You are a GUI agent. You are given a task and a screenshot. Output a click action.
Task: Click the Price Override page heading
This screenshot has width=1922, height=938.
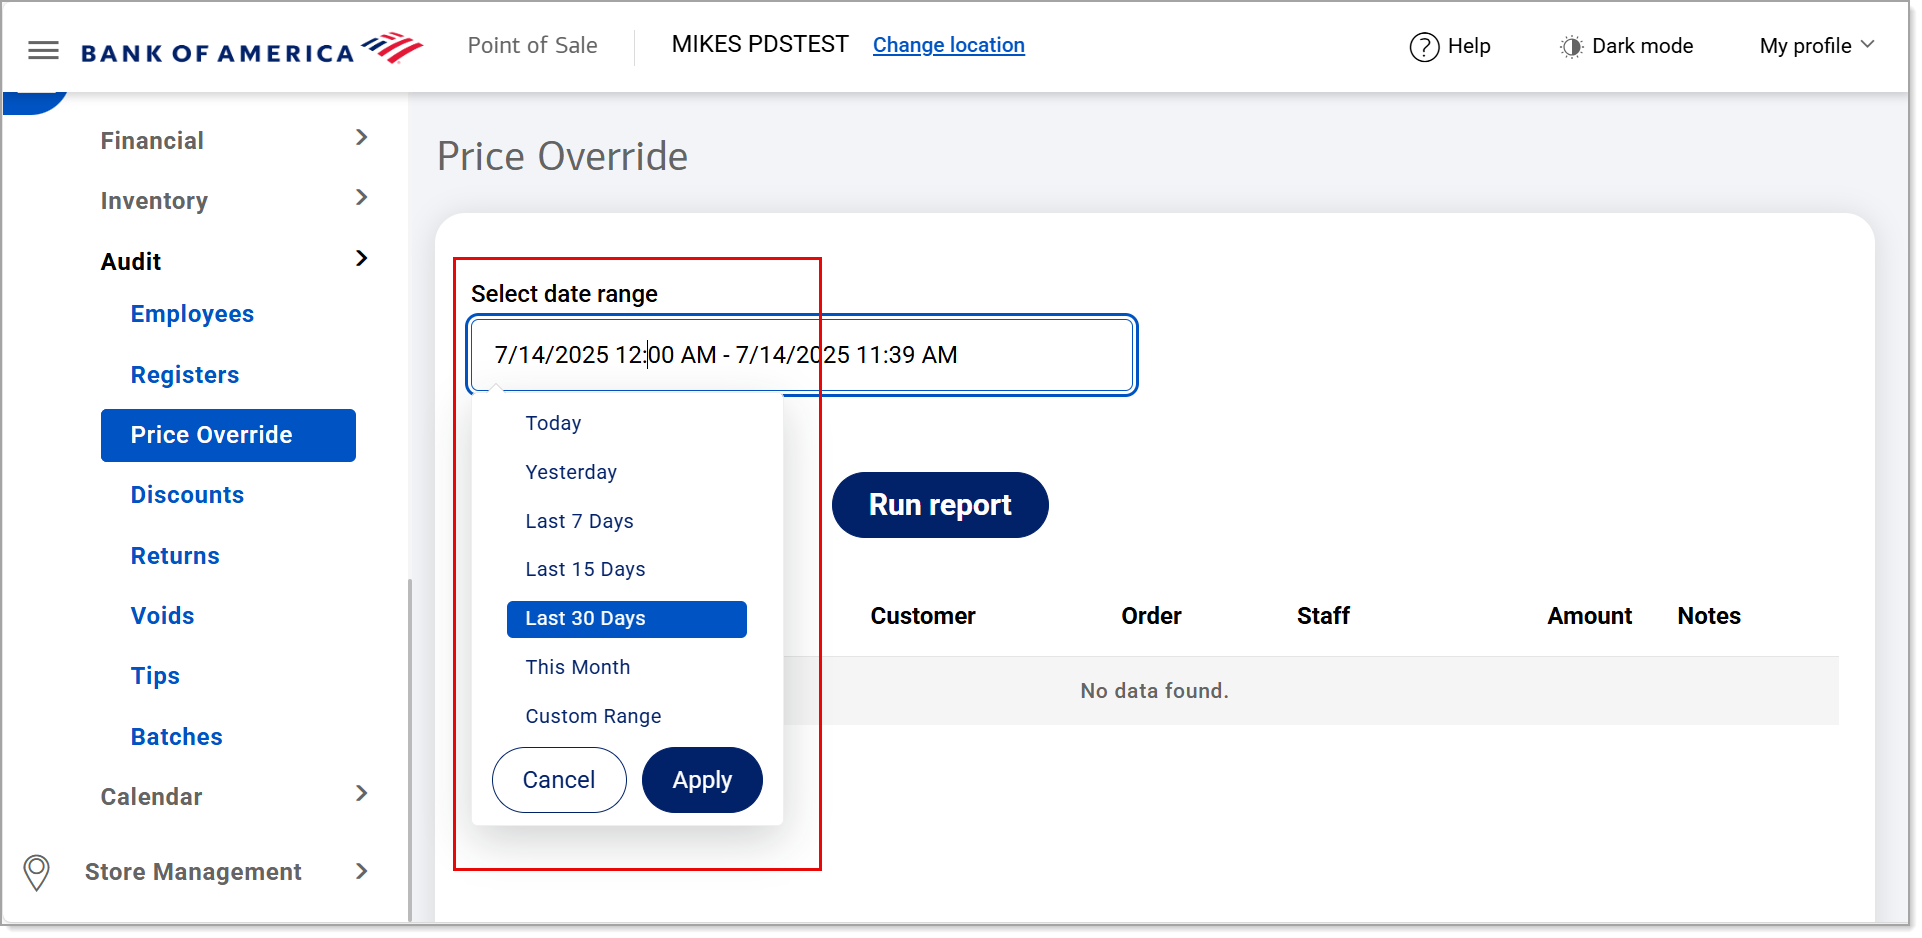coord(562,157)
